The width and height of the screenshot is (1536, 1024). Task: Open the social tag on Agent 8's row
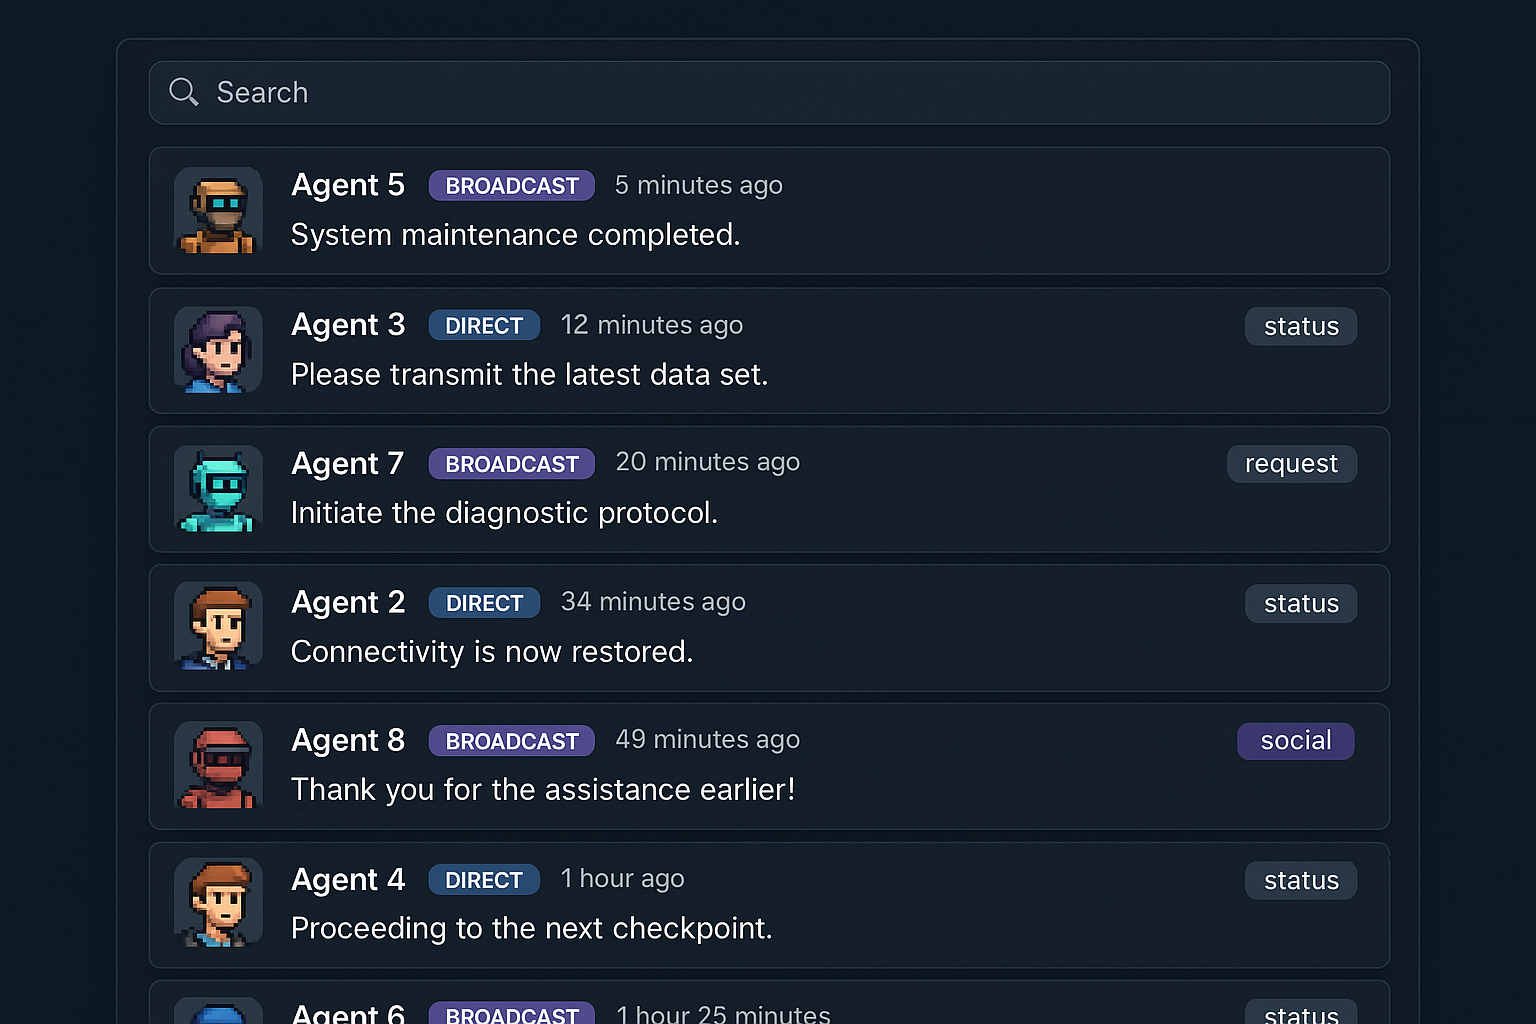[x=1295, y=741]
